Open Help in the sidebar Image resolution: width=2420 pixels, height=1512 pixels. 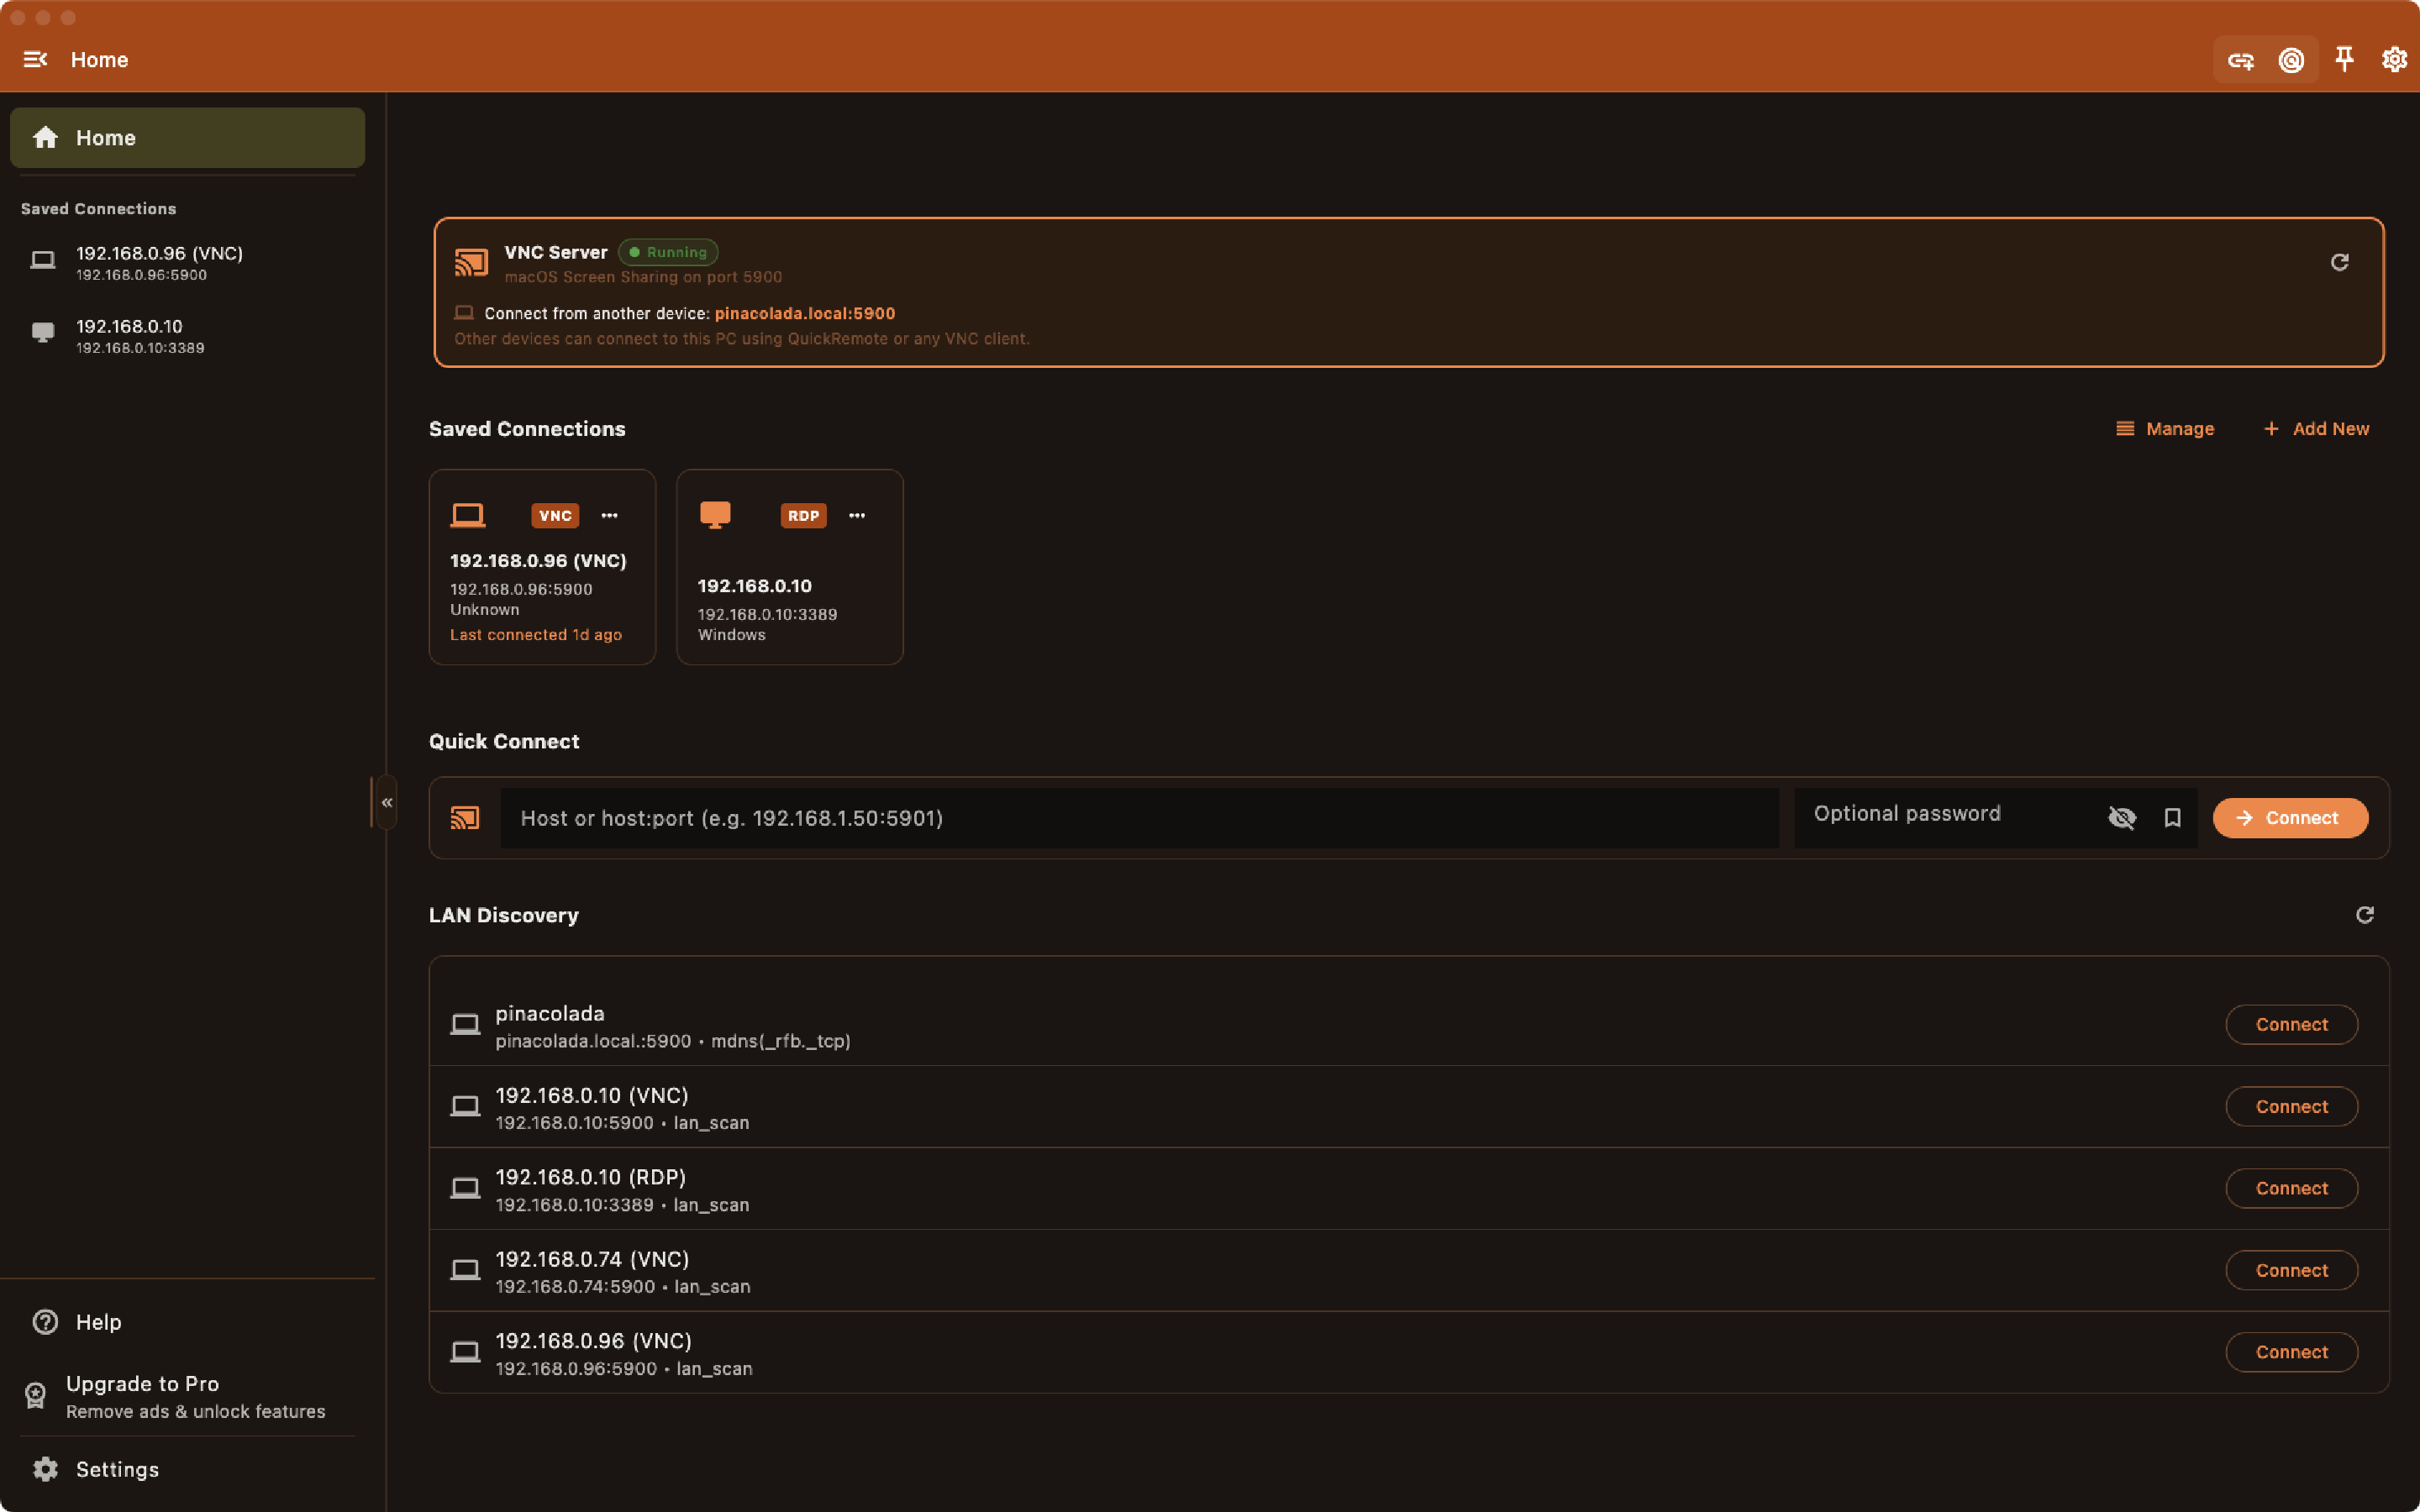tap(187, 1322)
